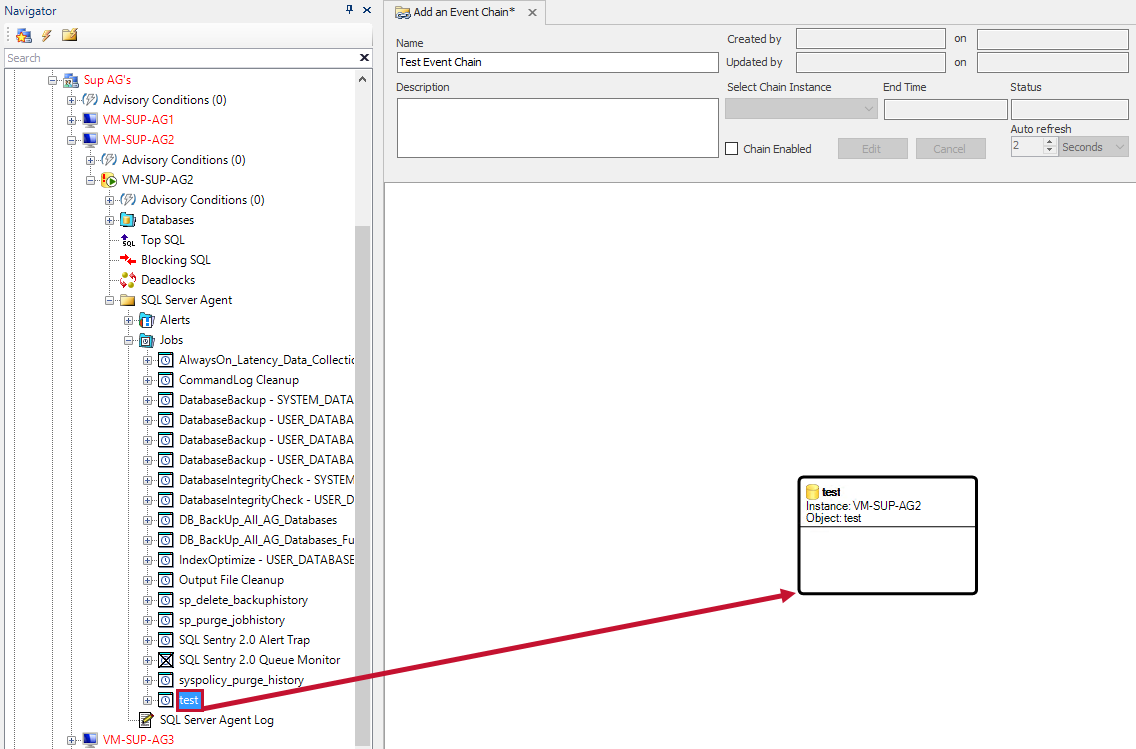Expand the Databases tree node
The image size is (1136, 749).
pyautogui.click(x=109, y=220)
